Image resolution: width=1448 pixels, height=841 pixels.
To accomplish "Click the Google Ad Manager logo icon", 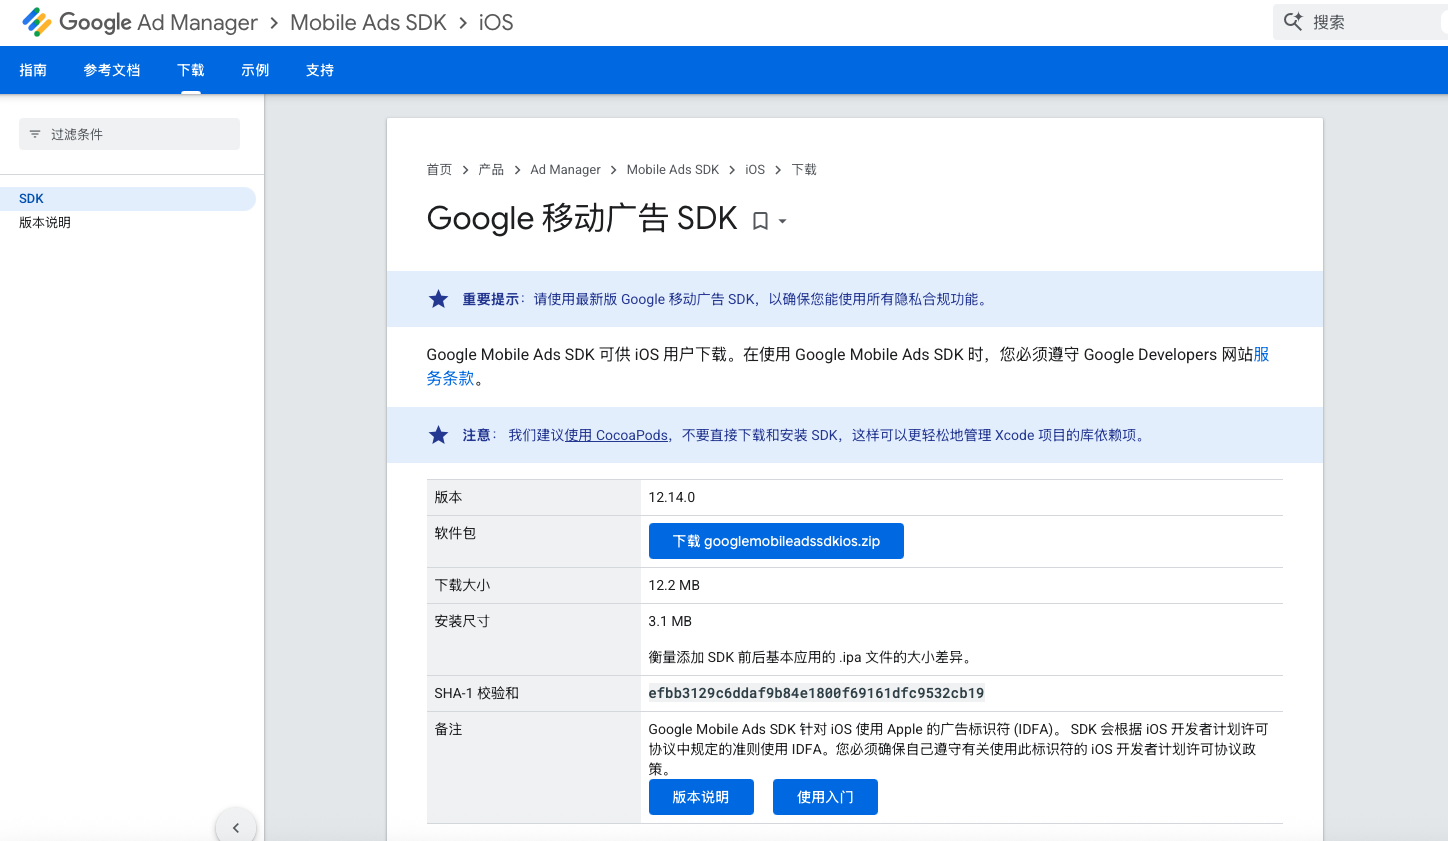I will coord(37,22).
